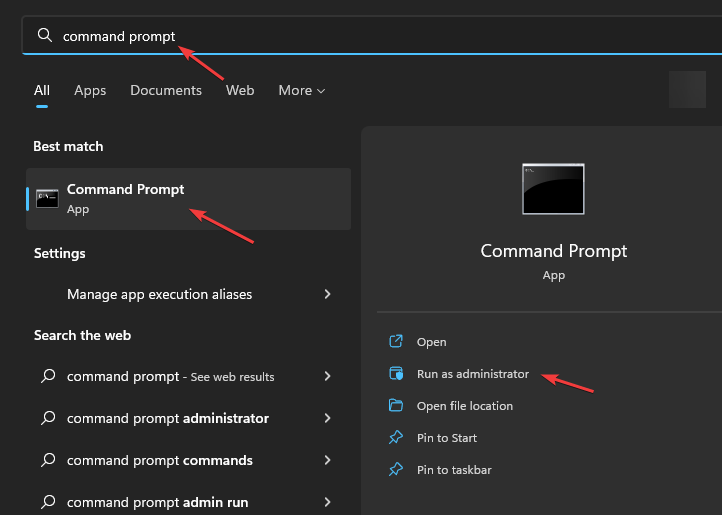
Task: Click the large Command Prompt preview icon
Action: 553,189
